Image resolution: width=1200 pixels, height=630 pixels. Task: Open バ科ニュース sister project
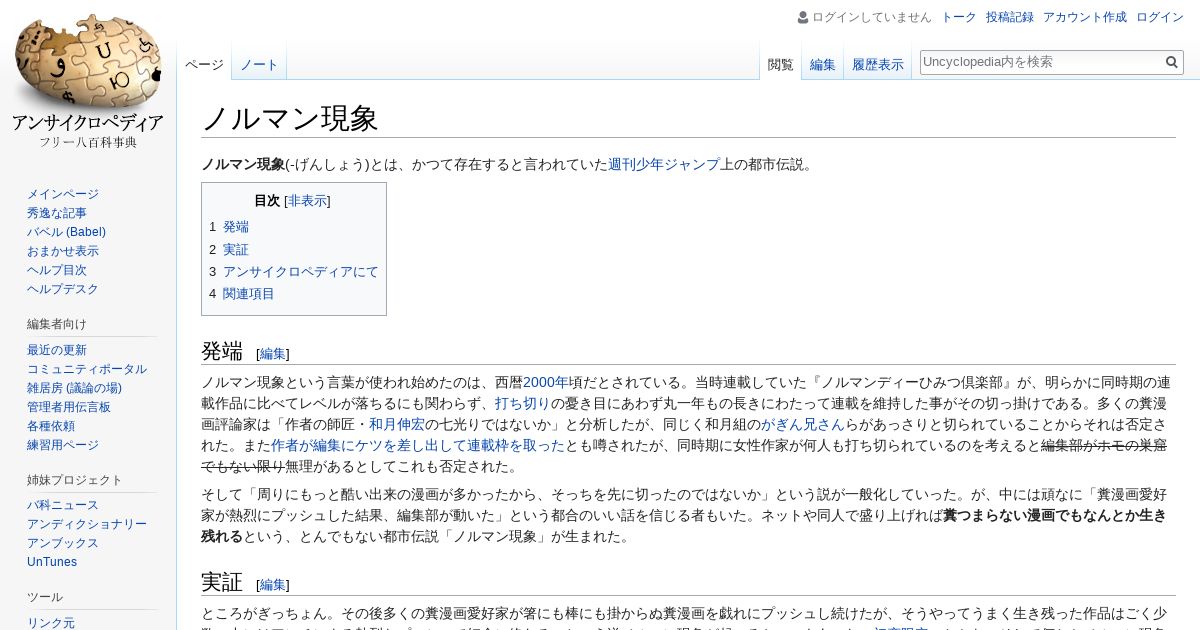63,505
